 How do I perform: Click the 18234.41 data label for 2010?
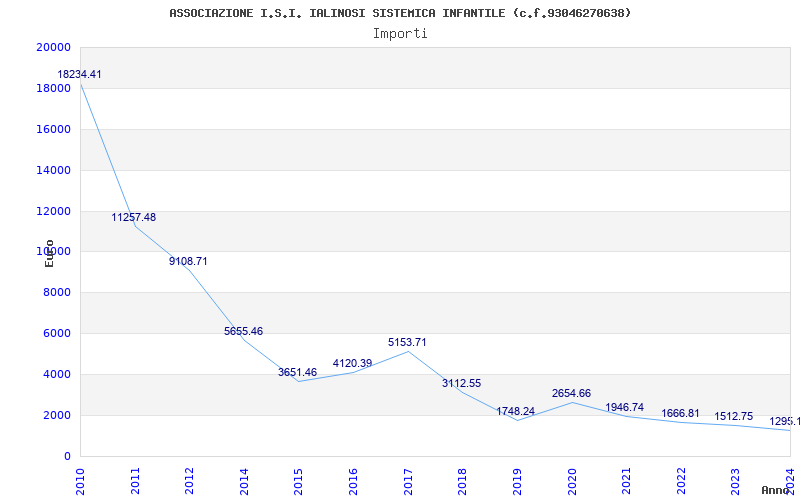tap(79, 75)
